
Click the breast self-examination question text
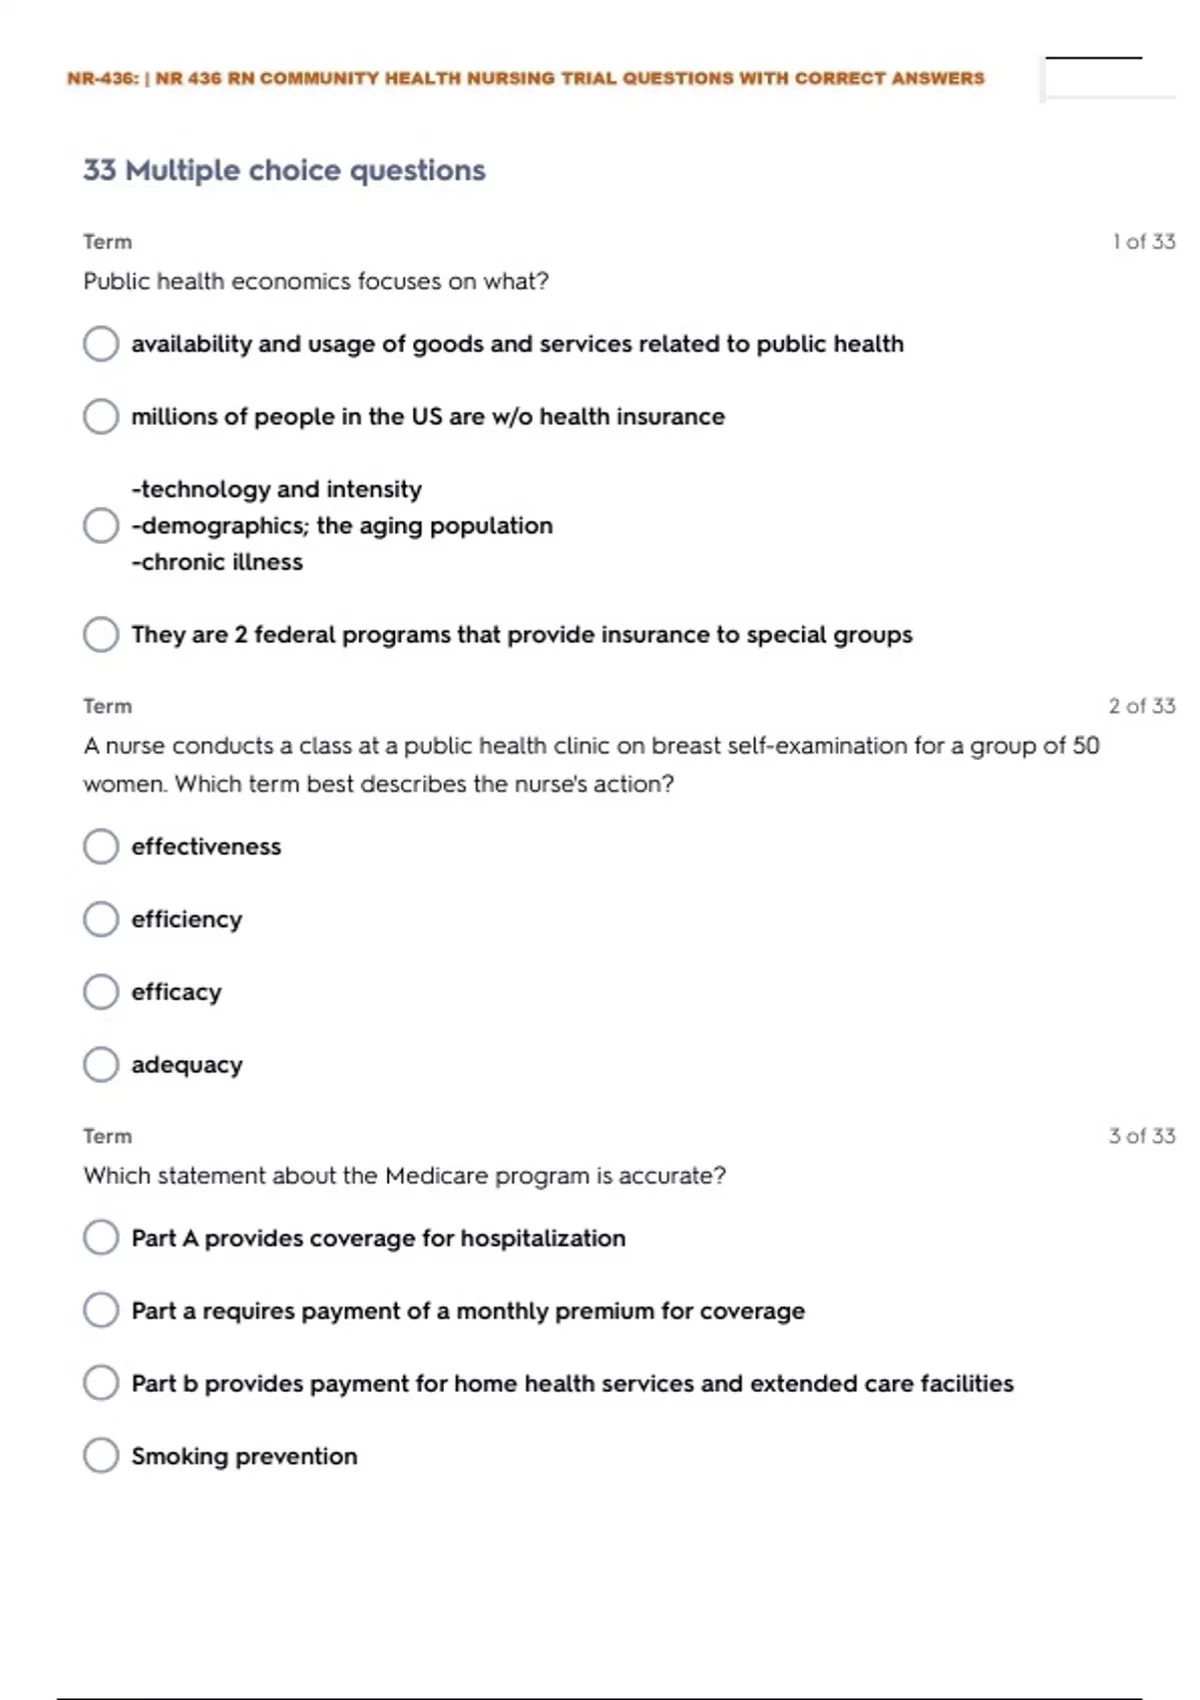coord(590,764)
